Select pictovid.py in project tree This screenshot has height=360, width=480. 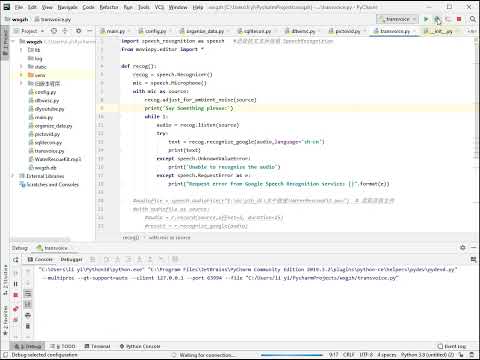coord(47,134)
